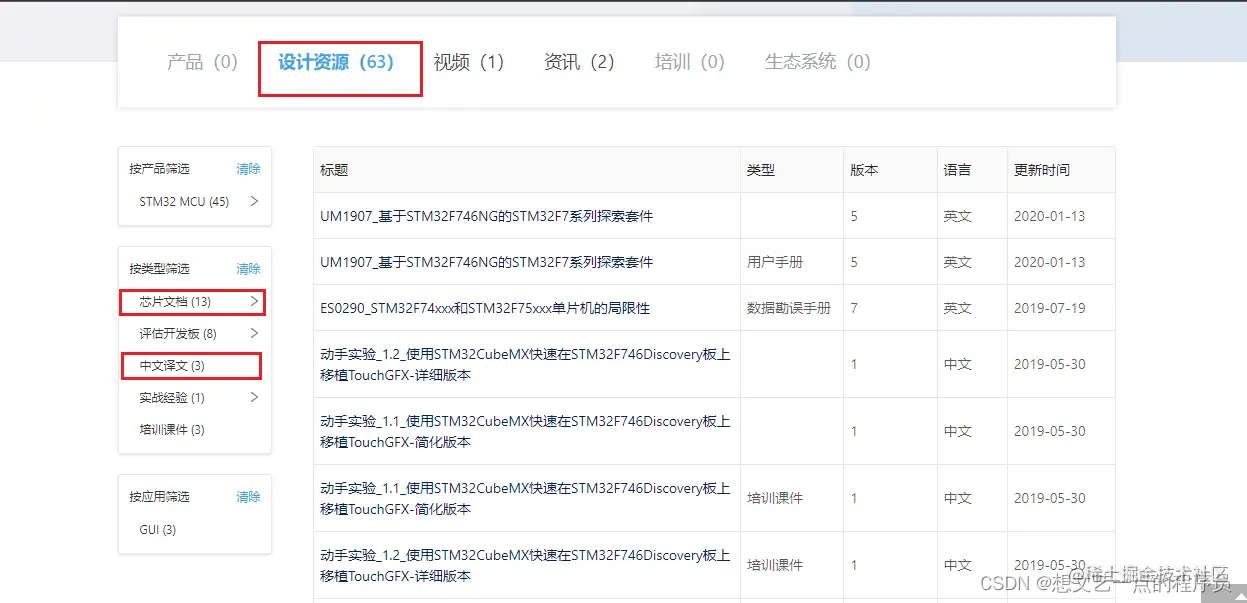Image resolution: width=1247 pixels, height=603 pixels.
Task: Select the 视频 (1) tab
Action: click(x=468, y=62)
